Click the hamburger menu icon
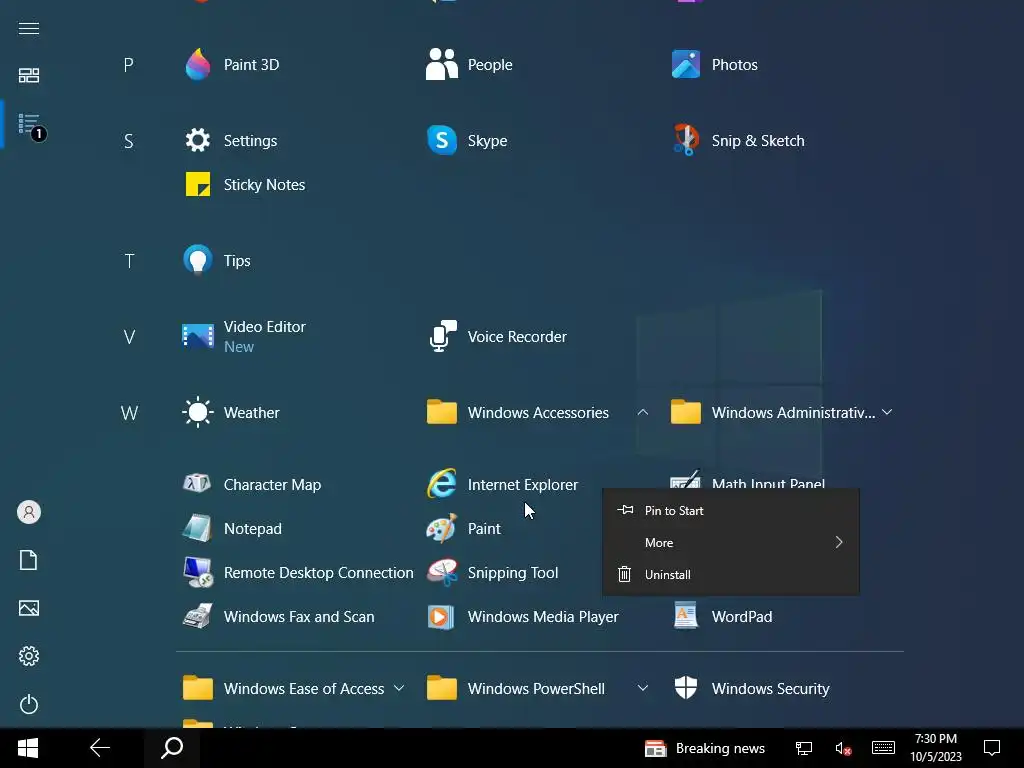1024x768 pixels. pos(29,28)
